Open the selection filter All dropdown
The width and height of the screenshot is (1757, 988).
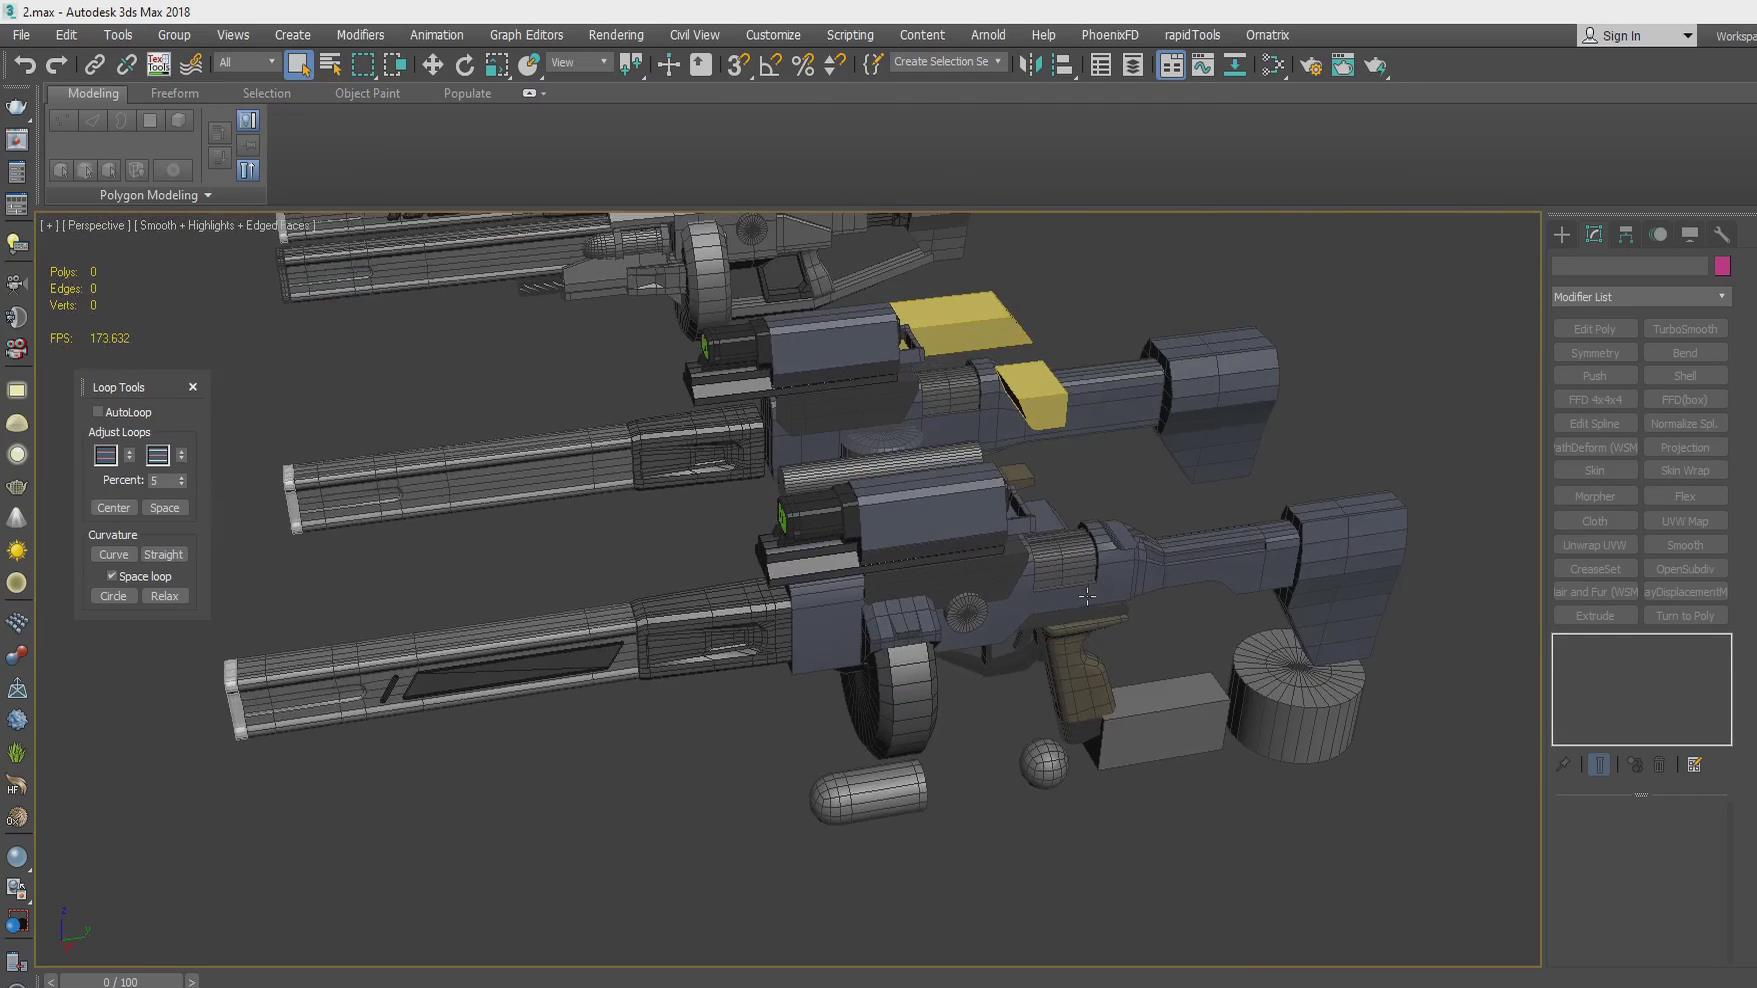tap(247, 62)
